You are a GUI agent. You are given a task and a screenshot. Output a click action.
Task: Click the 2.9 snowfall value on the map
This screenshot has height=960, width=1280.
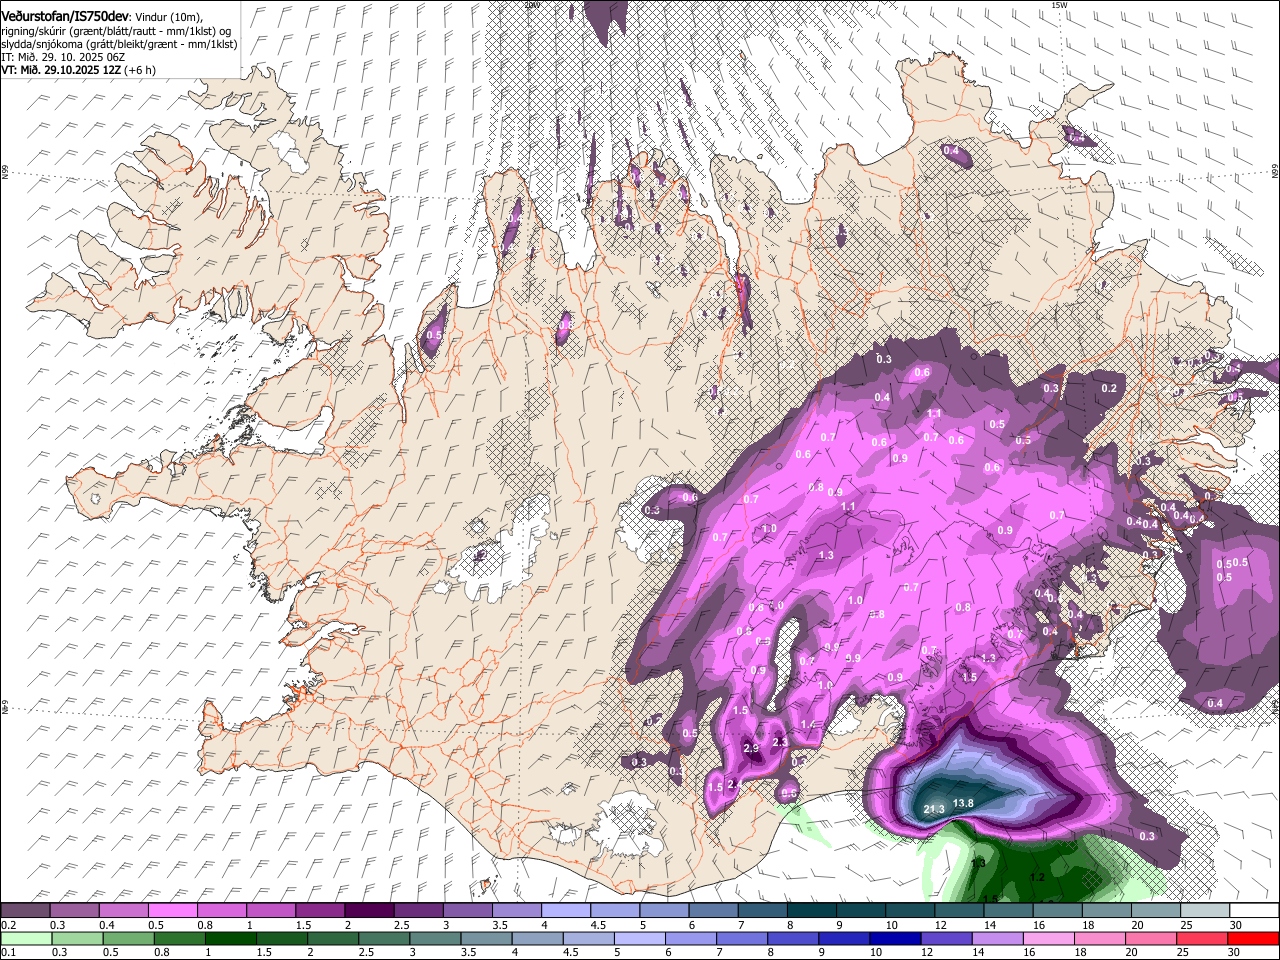pyautogui.click(x=752, y=748)
